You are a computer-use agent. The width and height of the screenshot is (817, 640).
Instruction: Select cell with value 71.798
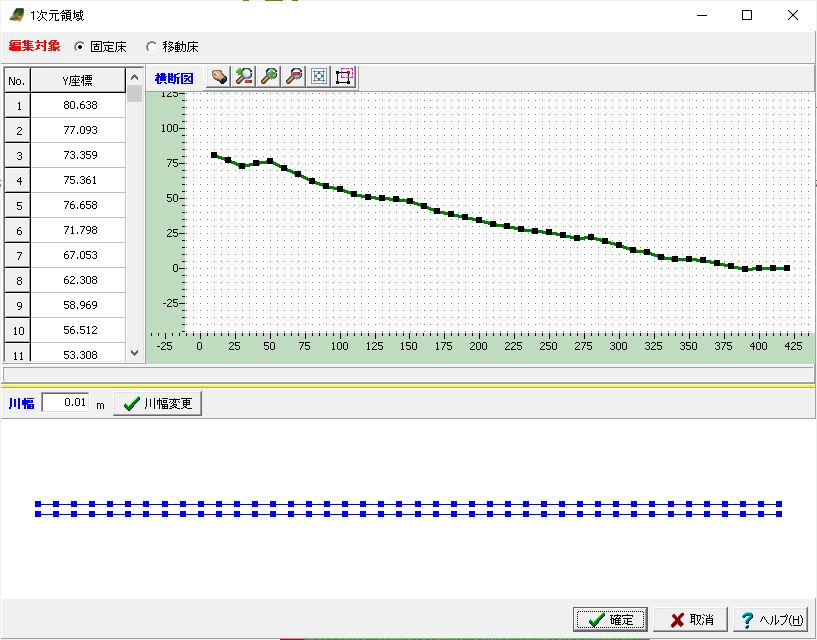point(78,230)
